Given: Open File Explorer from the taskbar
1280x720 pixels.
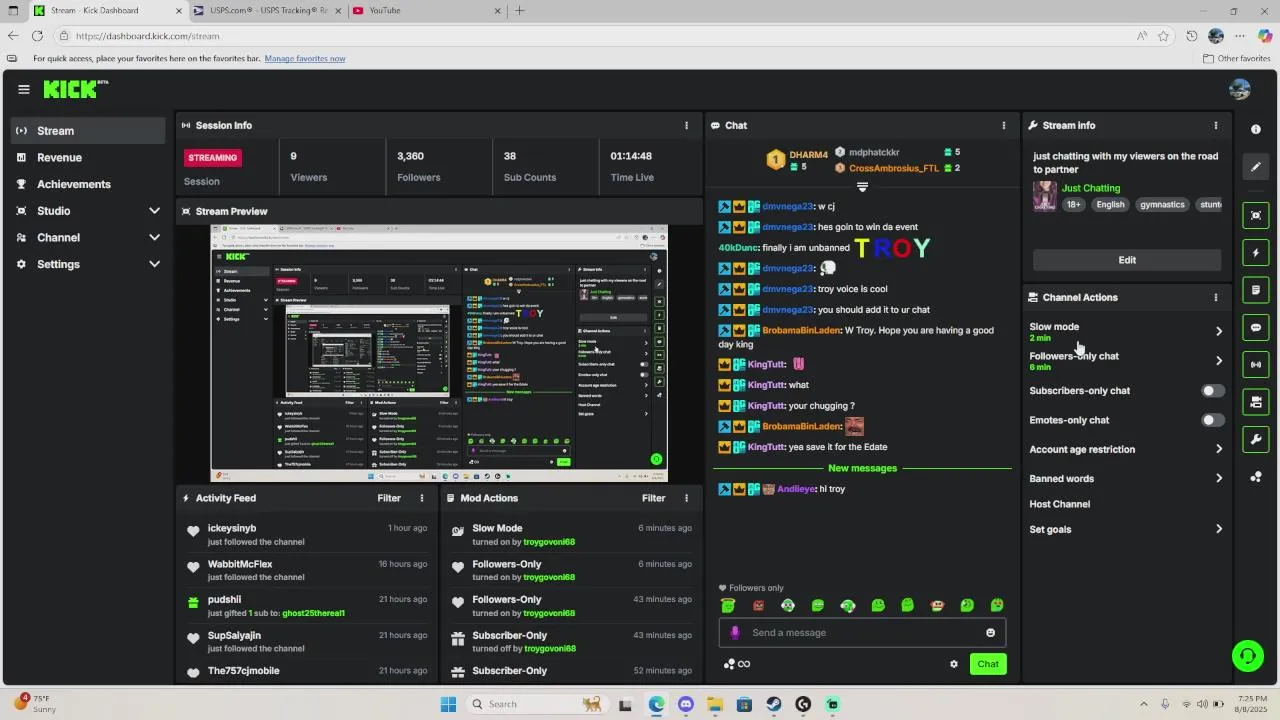Looking at the screenshot, I should (x=715, y=704).
